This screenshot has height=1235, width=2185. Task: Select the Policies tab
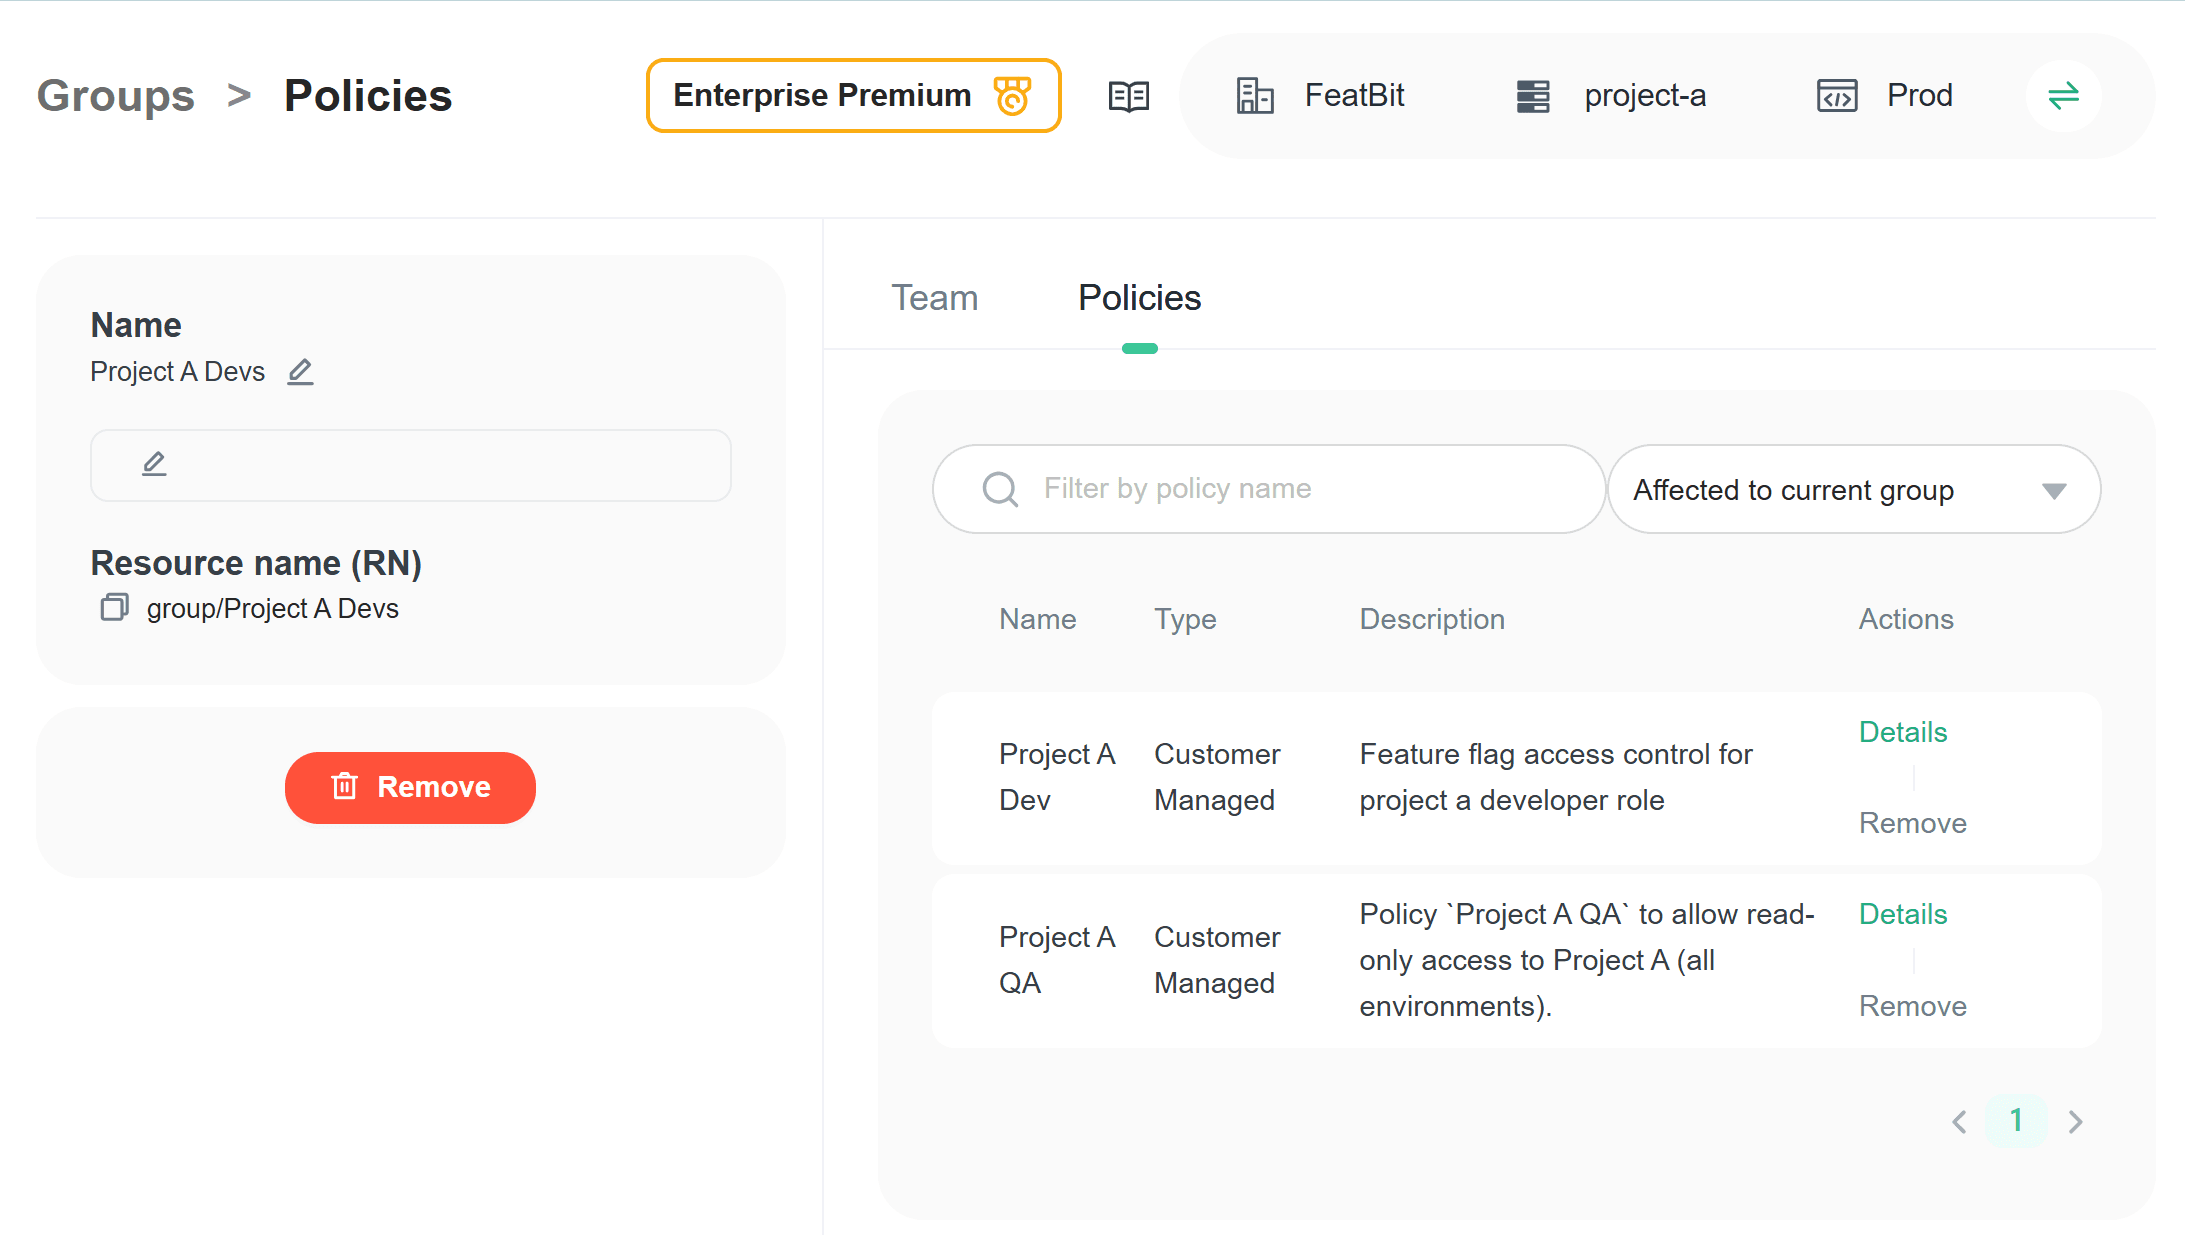click(1139, 298)
